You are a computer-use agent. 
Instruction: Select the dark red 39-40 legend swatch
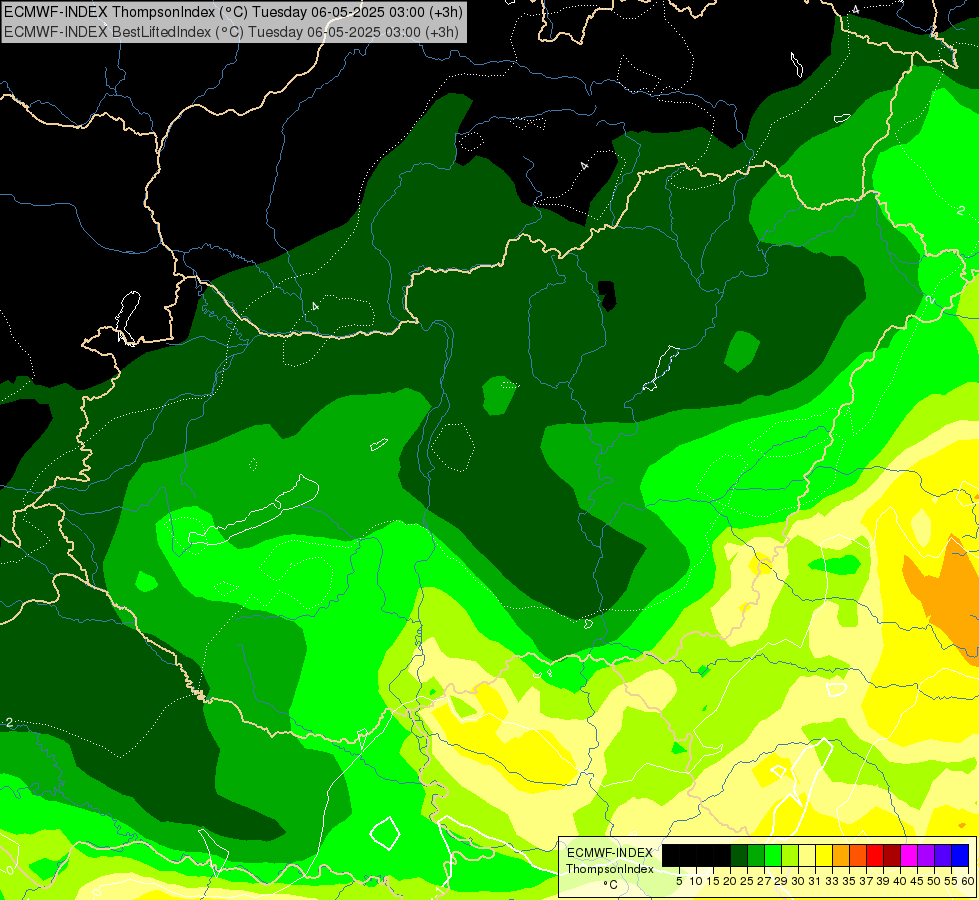point(892,856)
